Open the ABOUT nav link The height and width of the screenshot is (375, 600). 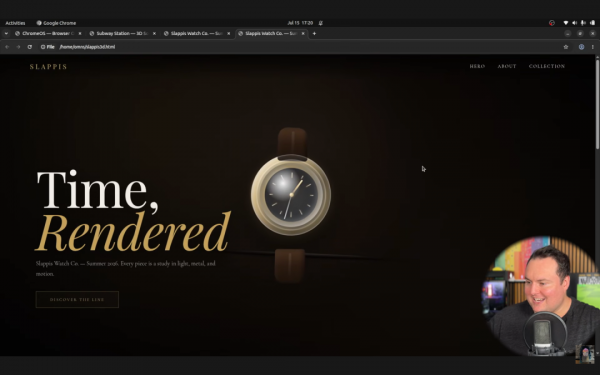tap(507, 66)
